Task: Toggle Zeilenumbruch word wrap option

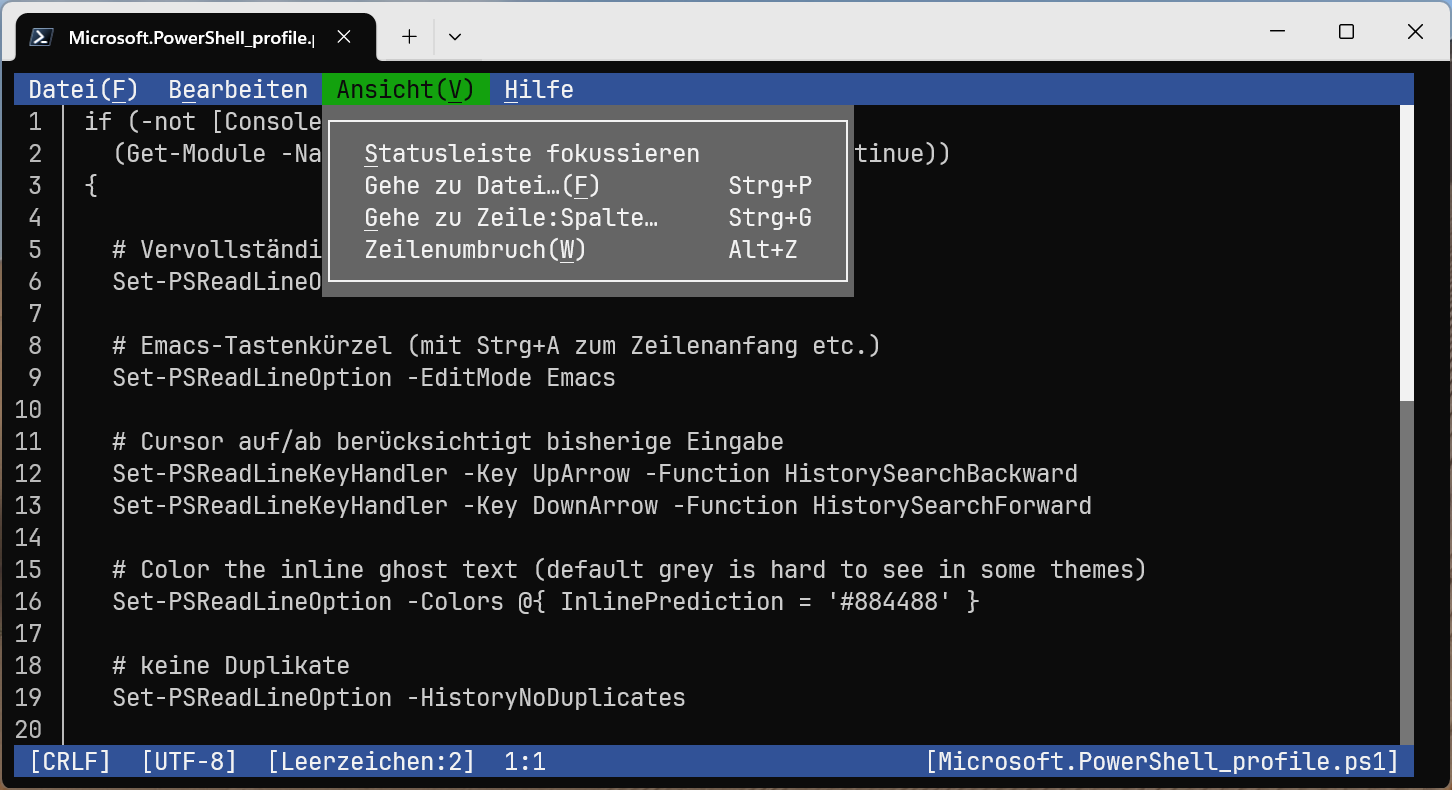Action: (475, 250)
